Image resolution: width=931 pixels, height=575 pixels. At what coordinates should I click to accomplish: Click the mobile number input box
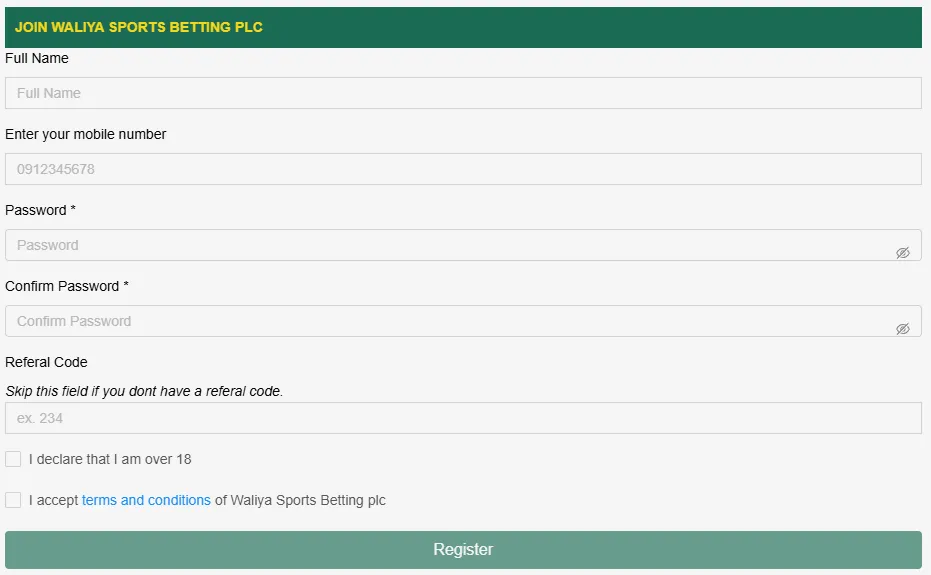[x=463, y=169]
